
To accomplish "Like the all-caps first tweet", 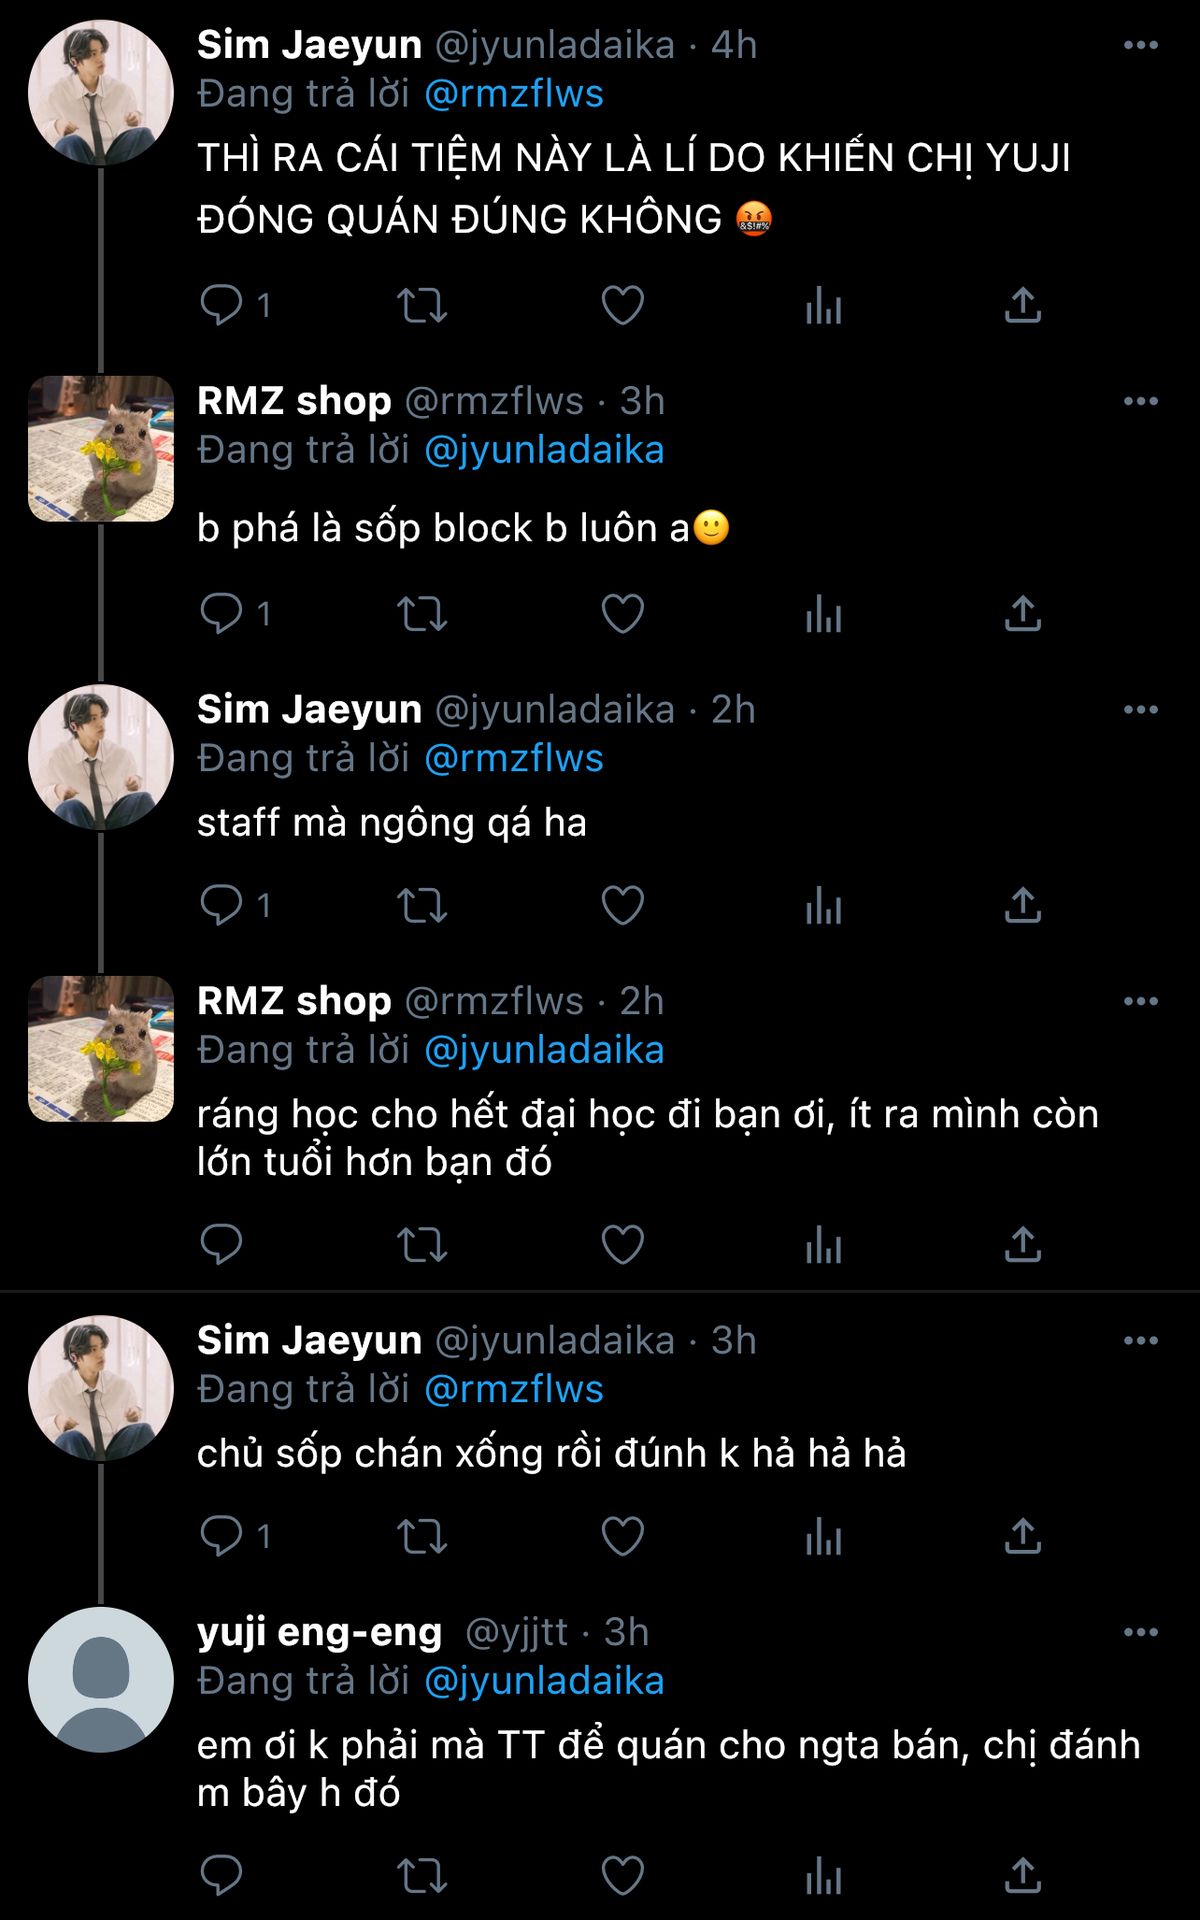I will (x=622, y=305).
